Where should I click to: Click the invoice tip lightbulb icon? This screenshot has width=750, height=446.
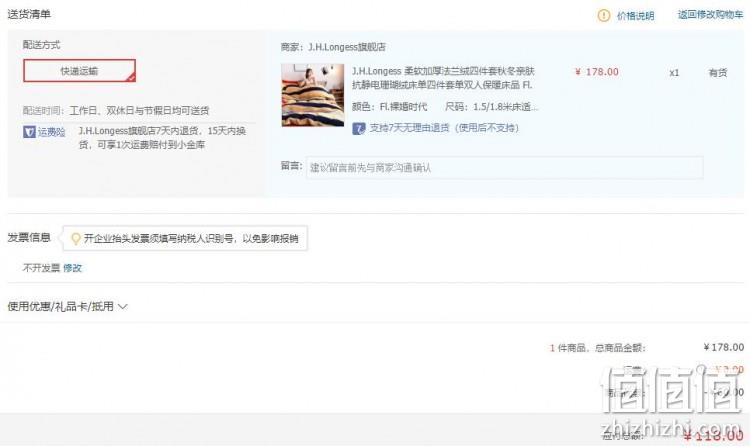[75, 238]
